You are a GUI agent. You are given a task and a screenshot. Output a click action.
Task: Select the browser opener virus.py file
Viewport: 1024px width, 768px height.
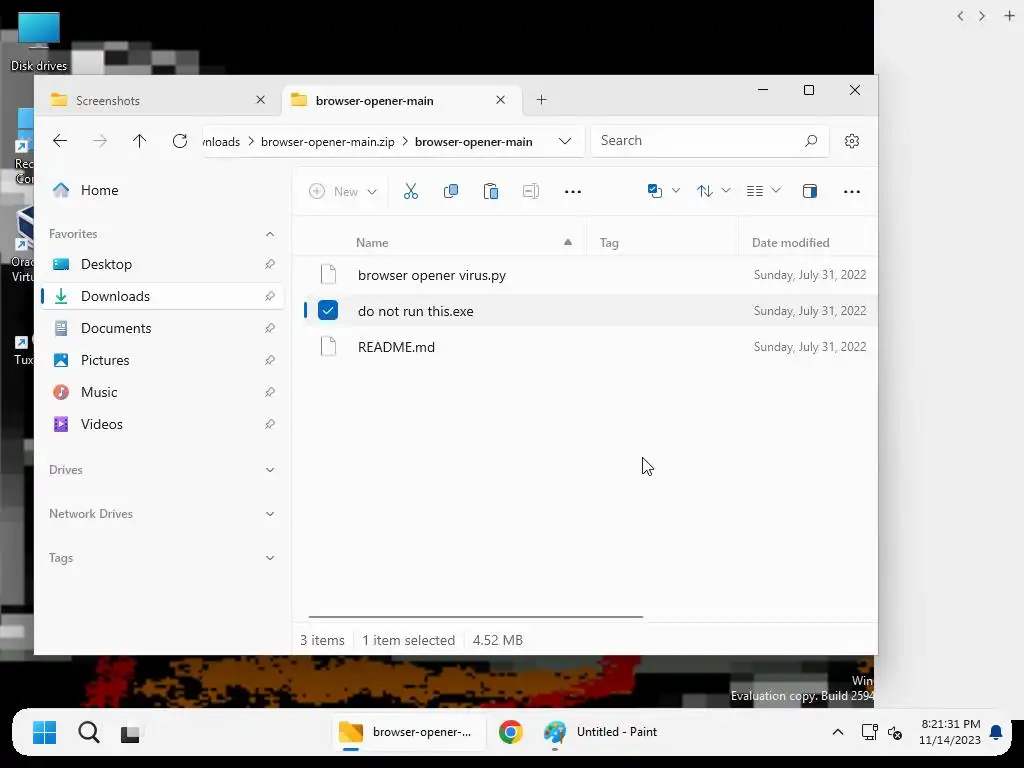tap(584, 275)
